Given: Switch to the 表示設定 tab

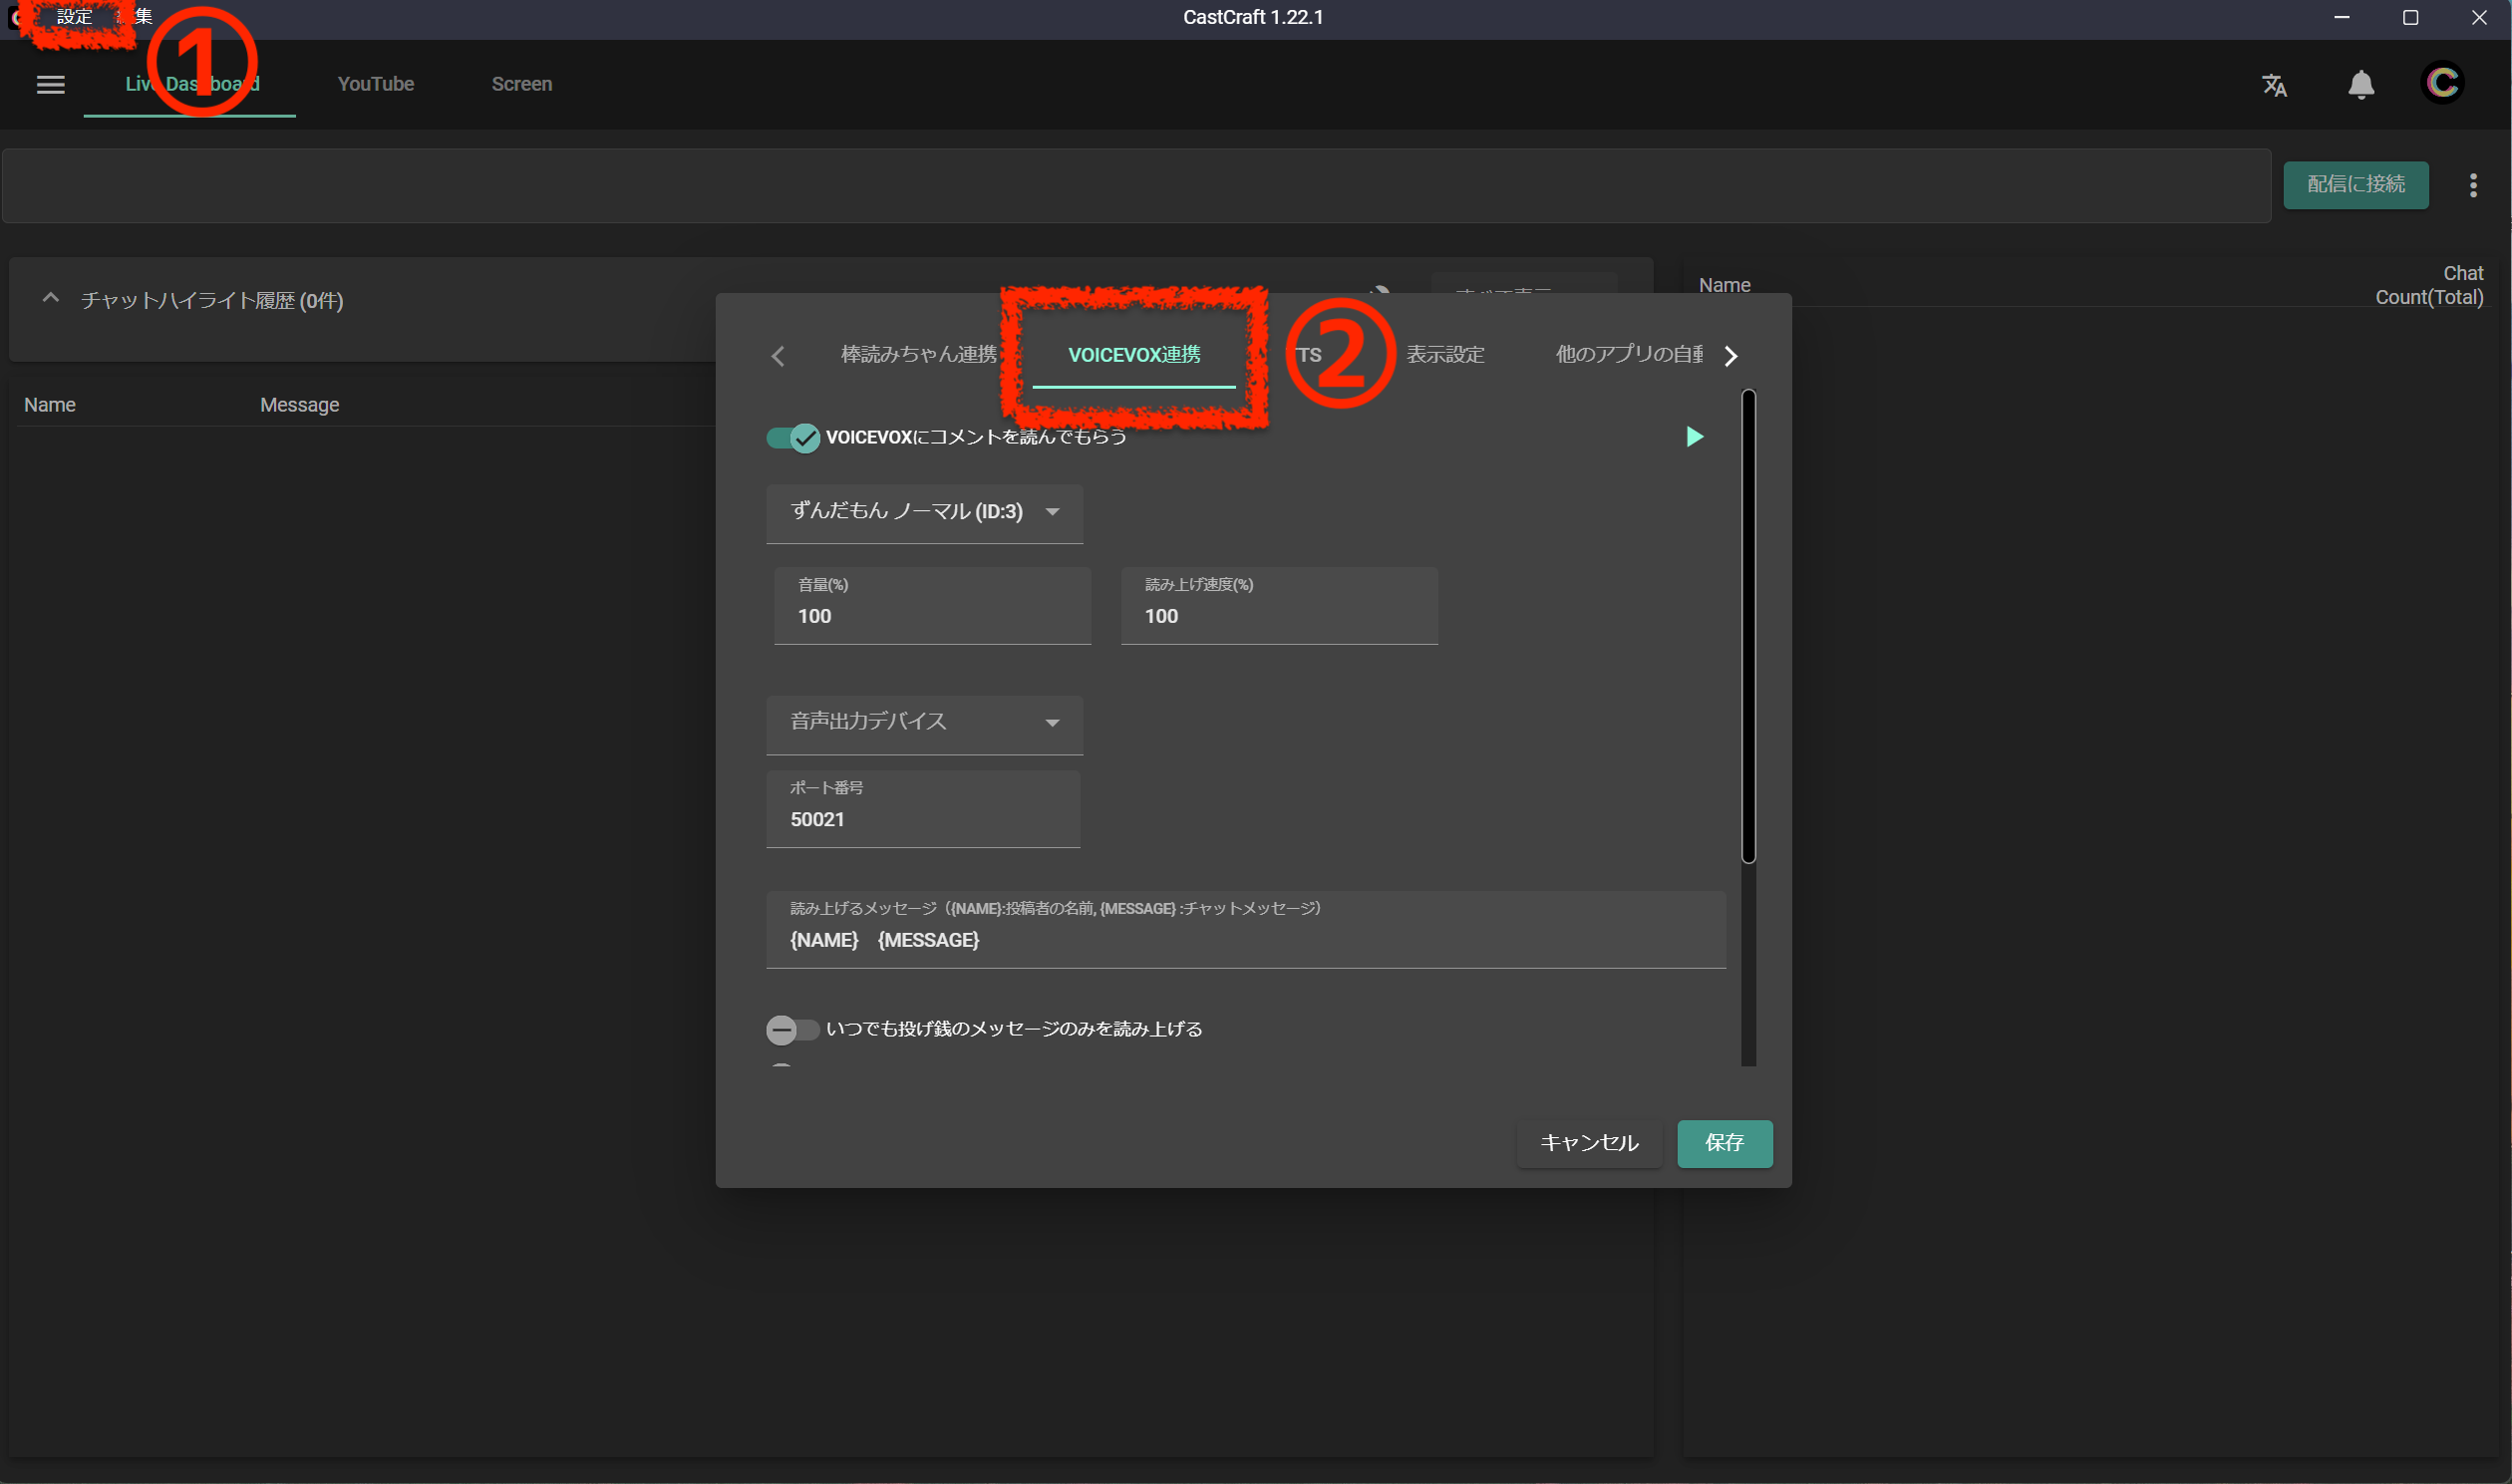Looking at the screenshot, I should pos(1445,355).
